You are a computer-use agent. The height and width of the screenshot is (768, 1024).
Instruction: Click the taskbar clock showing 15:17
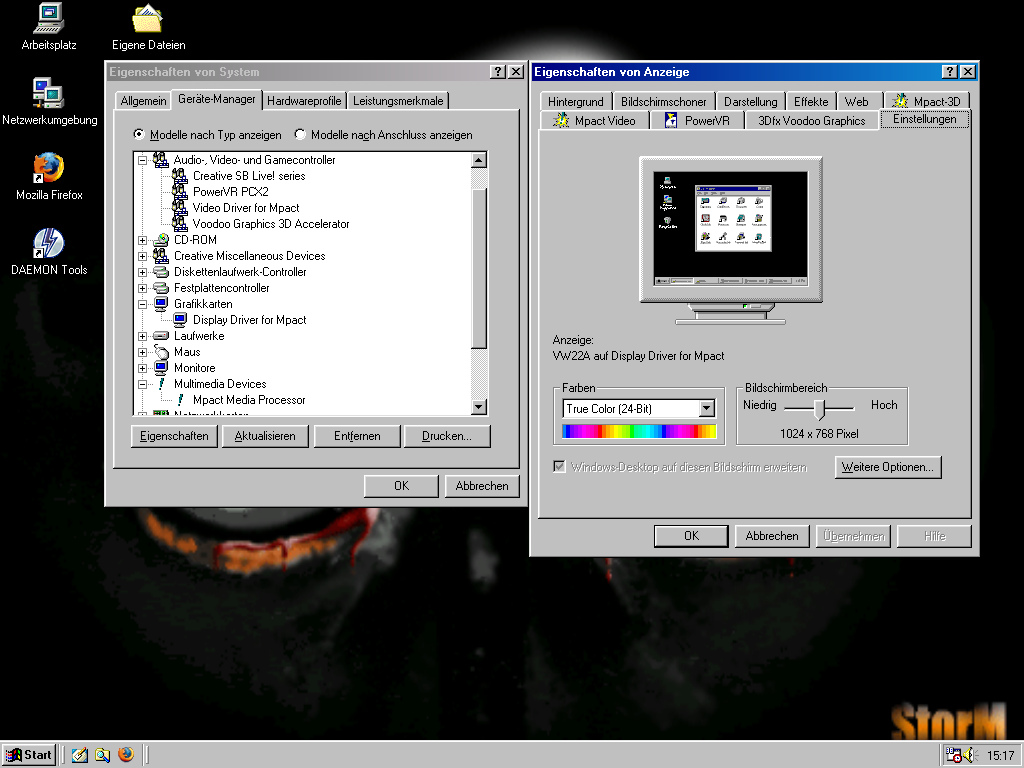pyautogui.click(x=1000, y=756)
